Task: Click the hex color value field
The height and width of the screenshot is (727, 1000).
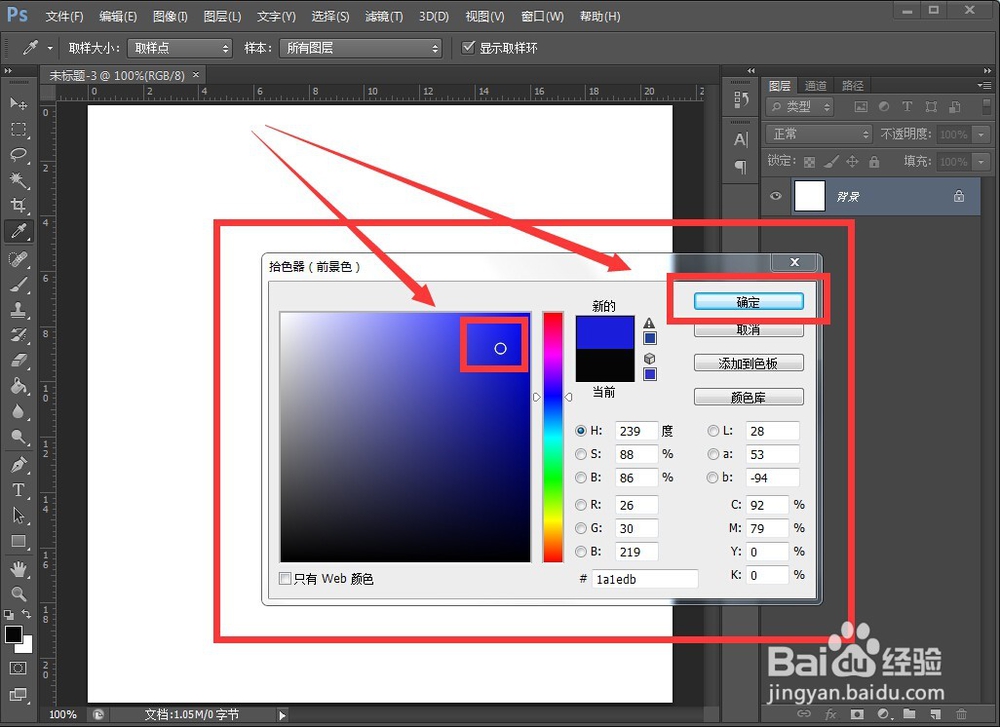Action: click(645, 579)
